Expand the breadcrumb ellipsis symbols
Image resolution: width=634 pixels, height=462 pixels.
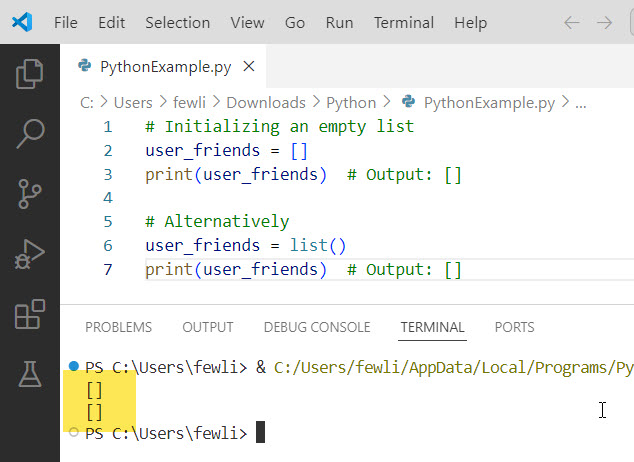tap(581, 104)
